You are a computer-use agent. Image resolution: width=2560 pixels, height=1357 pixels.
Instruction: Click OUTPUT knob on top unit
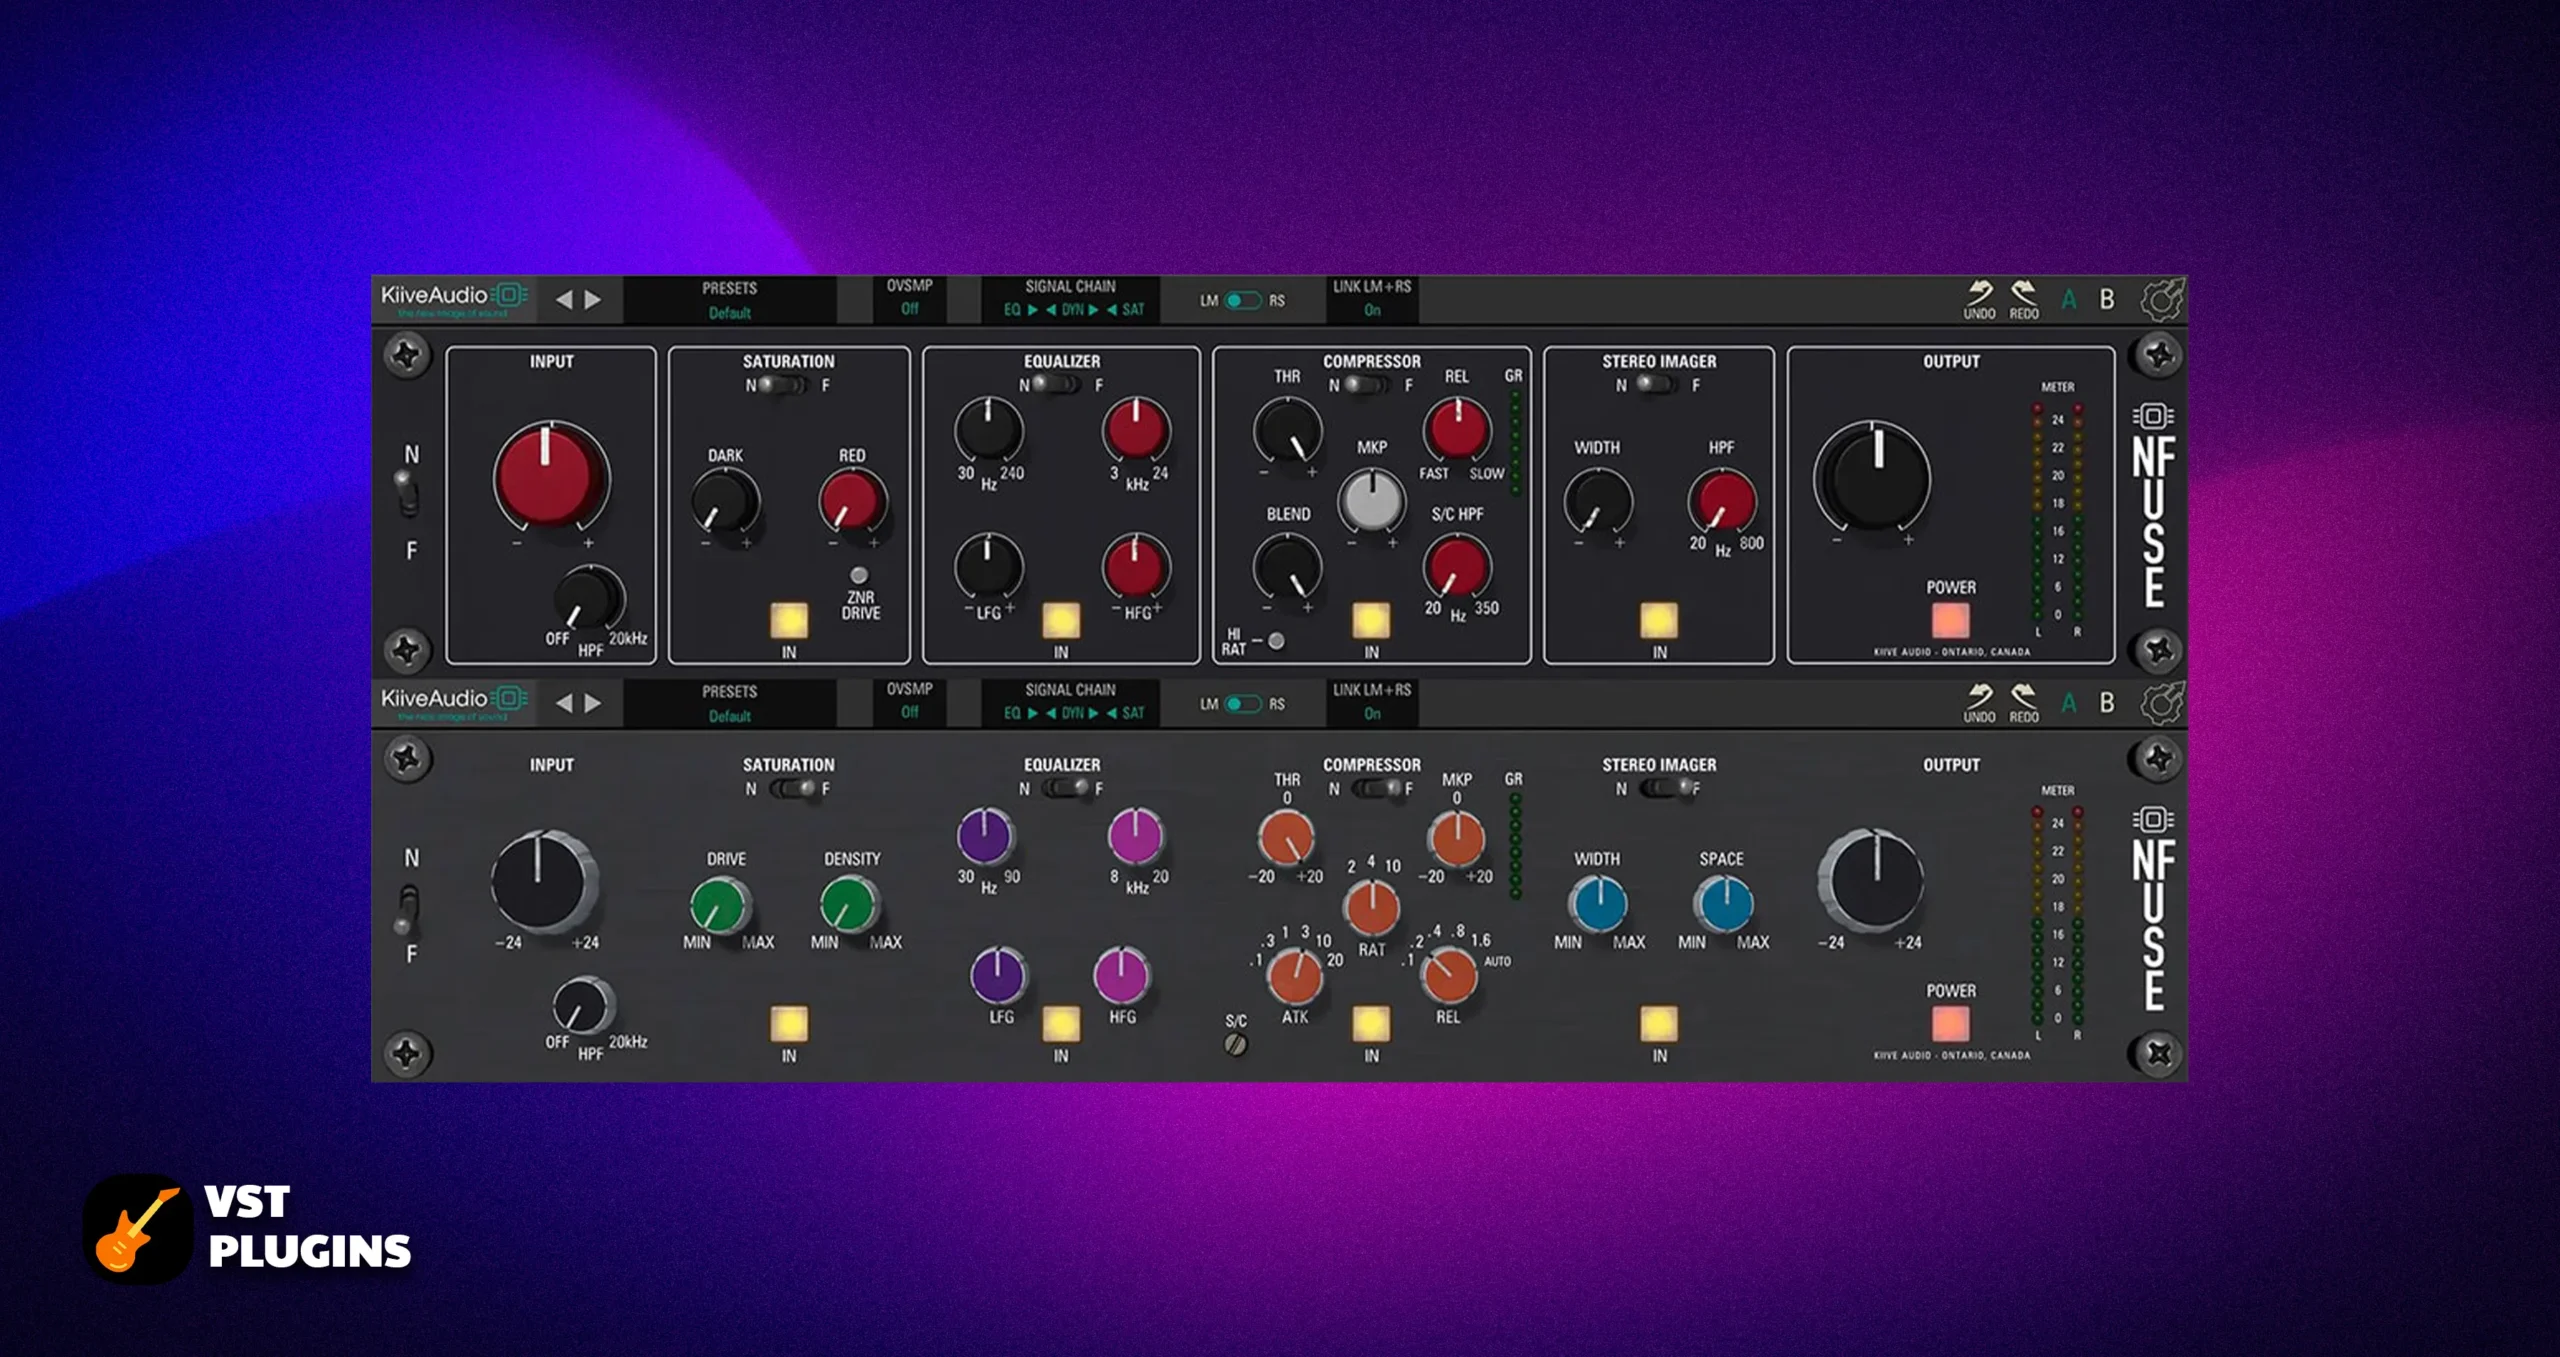(1873, 476)
